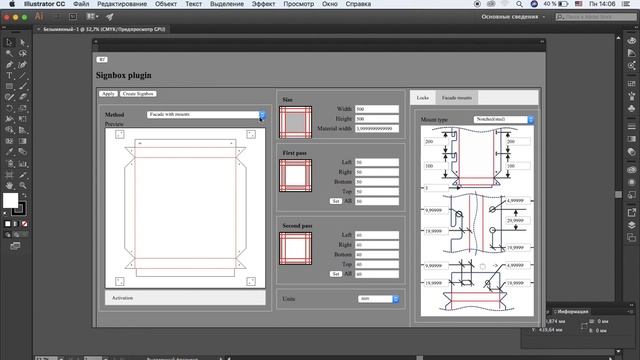Set paint type to None
Viewport: 640px width, 360px height.
click(24, 224)
